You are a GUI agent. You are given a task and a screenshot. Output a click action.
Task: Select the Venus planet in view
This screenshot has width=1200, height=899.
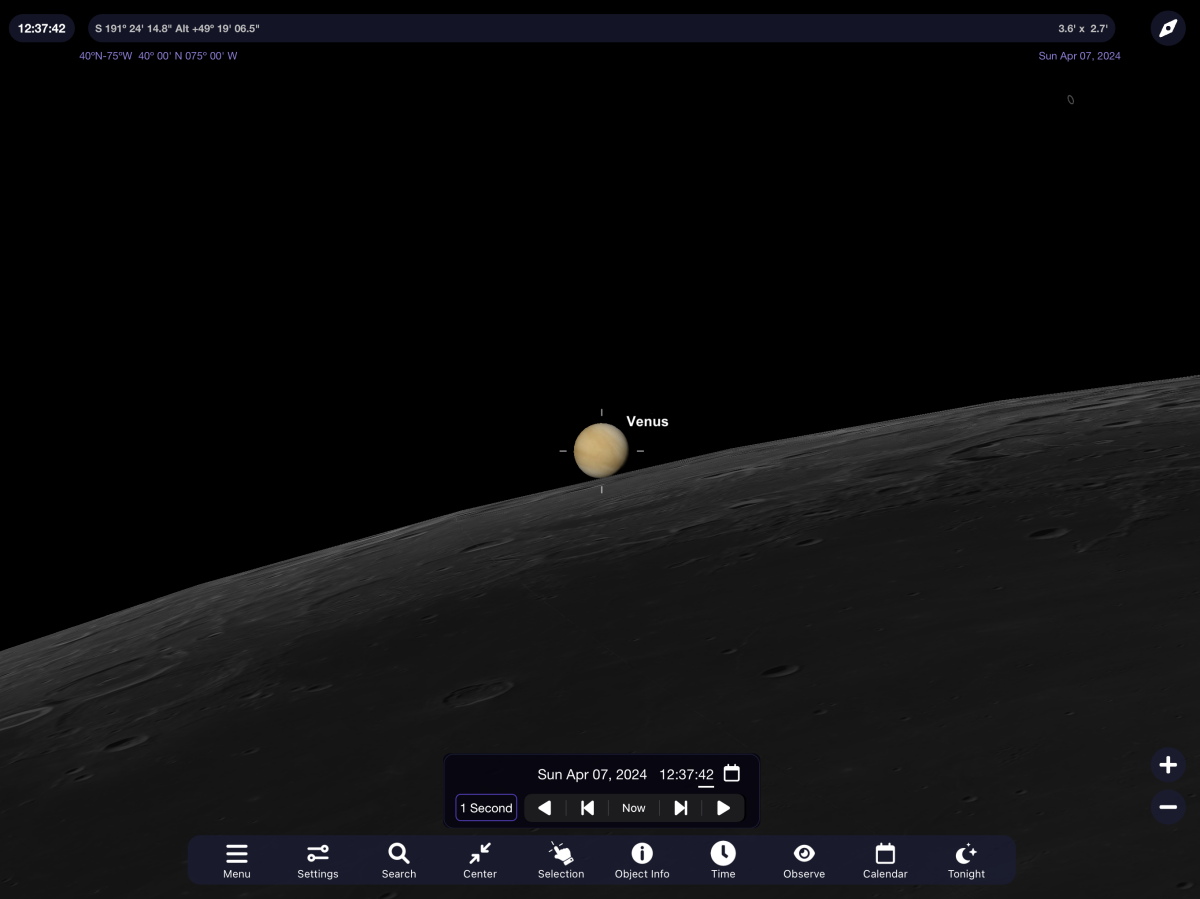[x=601, y=450]
